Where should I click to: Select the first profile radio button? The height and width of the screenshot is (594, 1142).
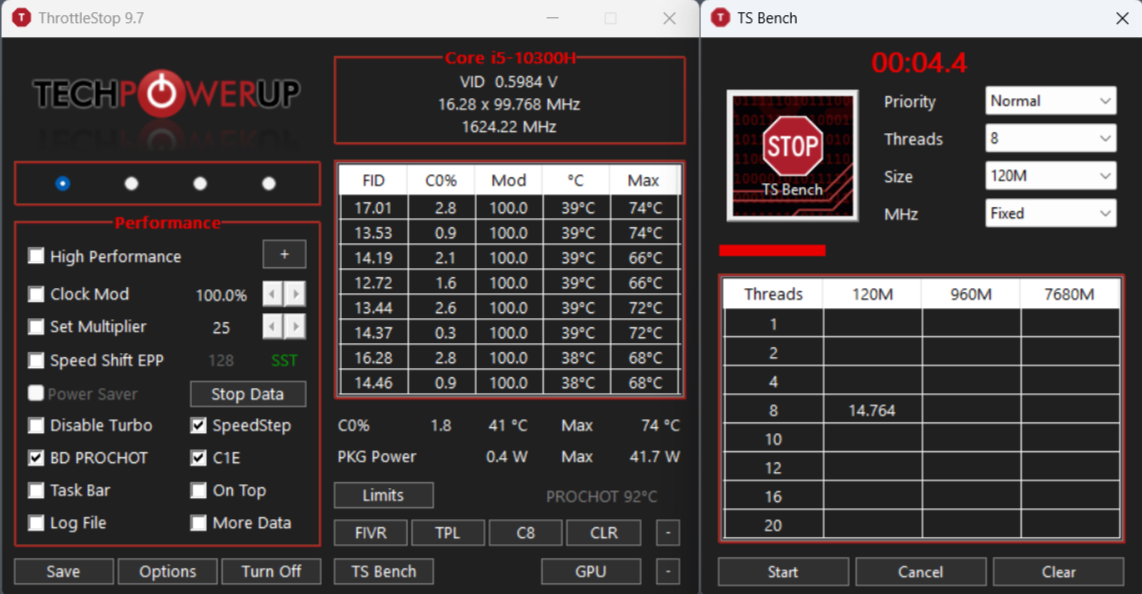(x=63, y=183)
